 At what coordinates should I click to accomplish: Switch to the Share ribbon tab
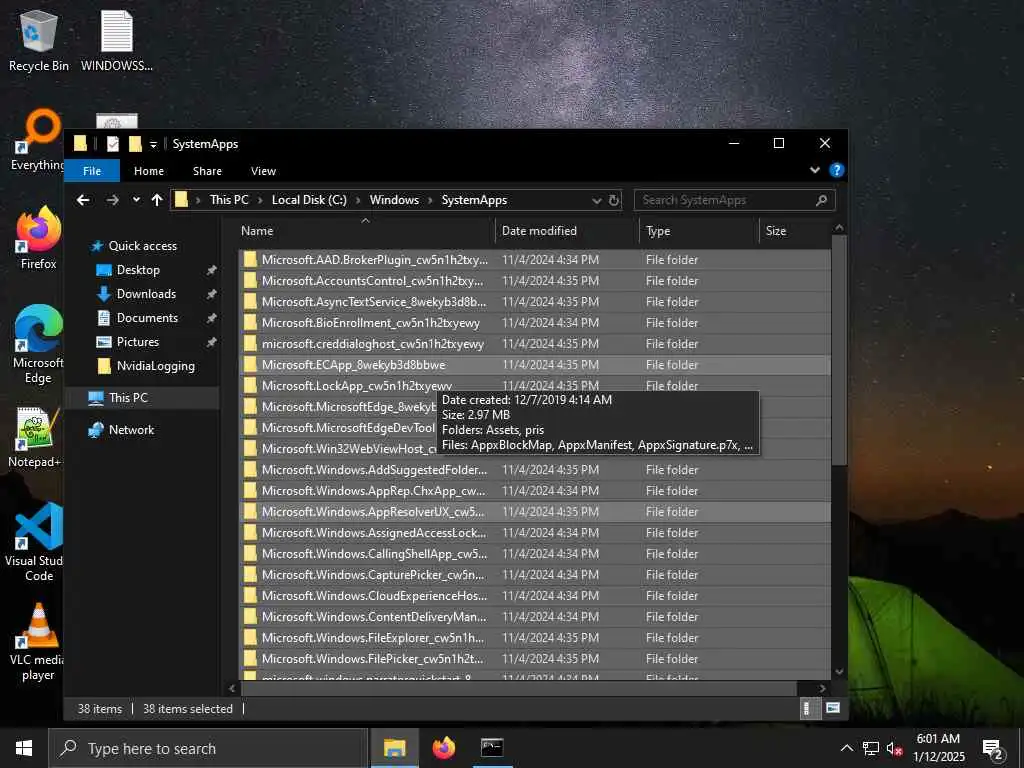(x=207, y=170)
